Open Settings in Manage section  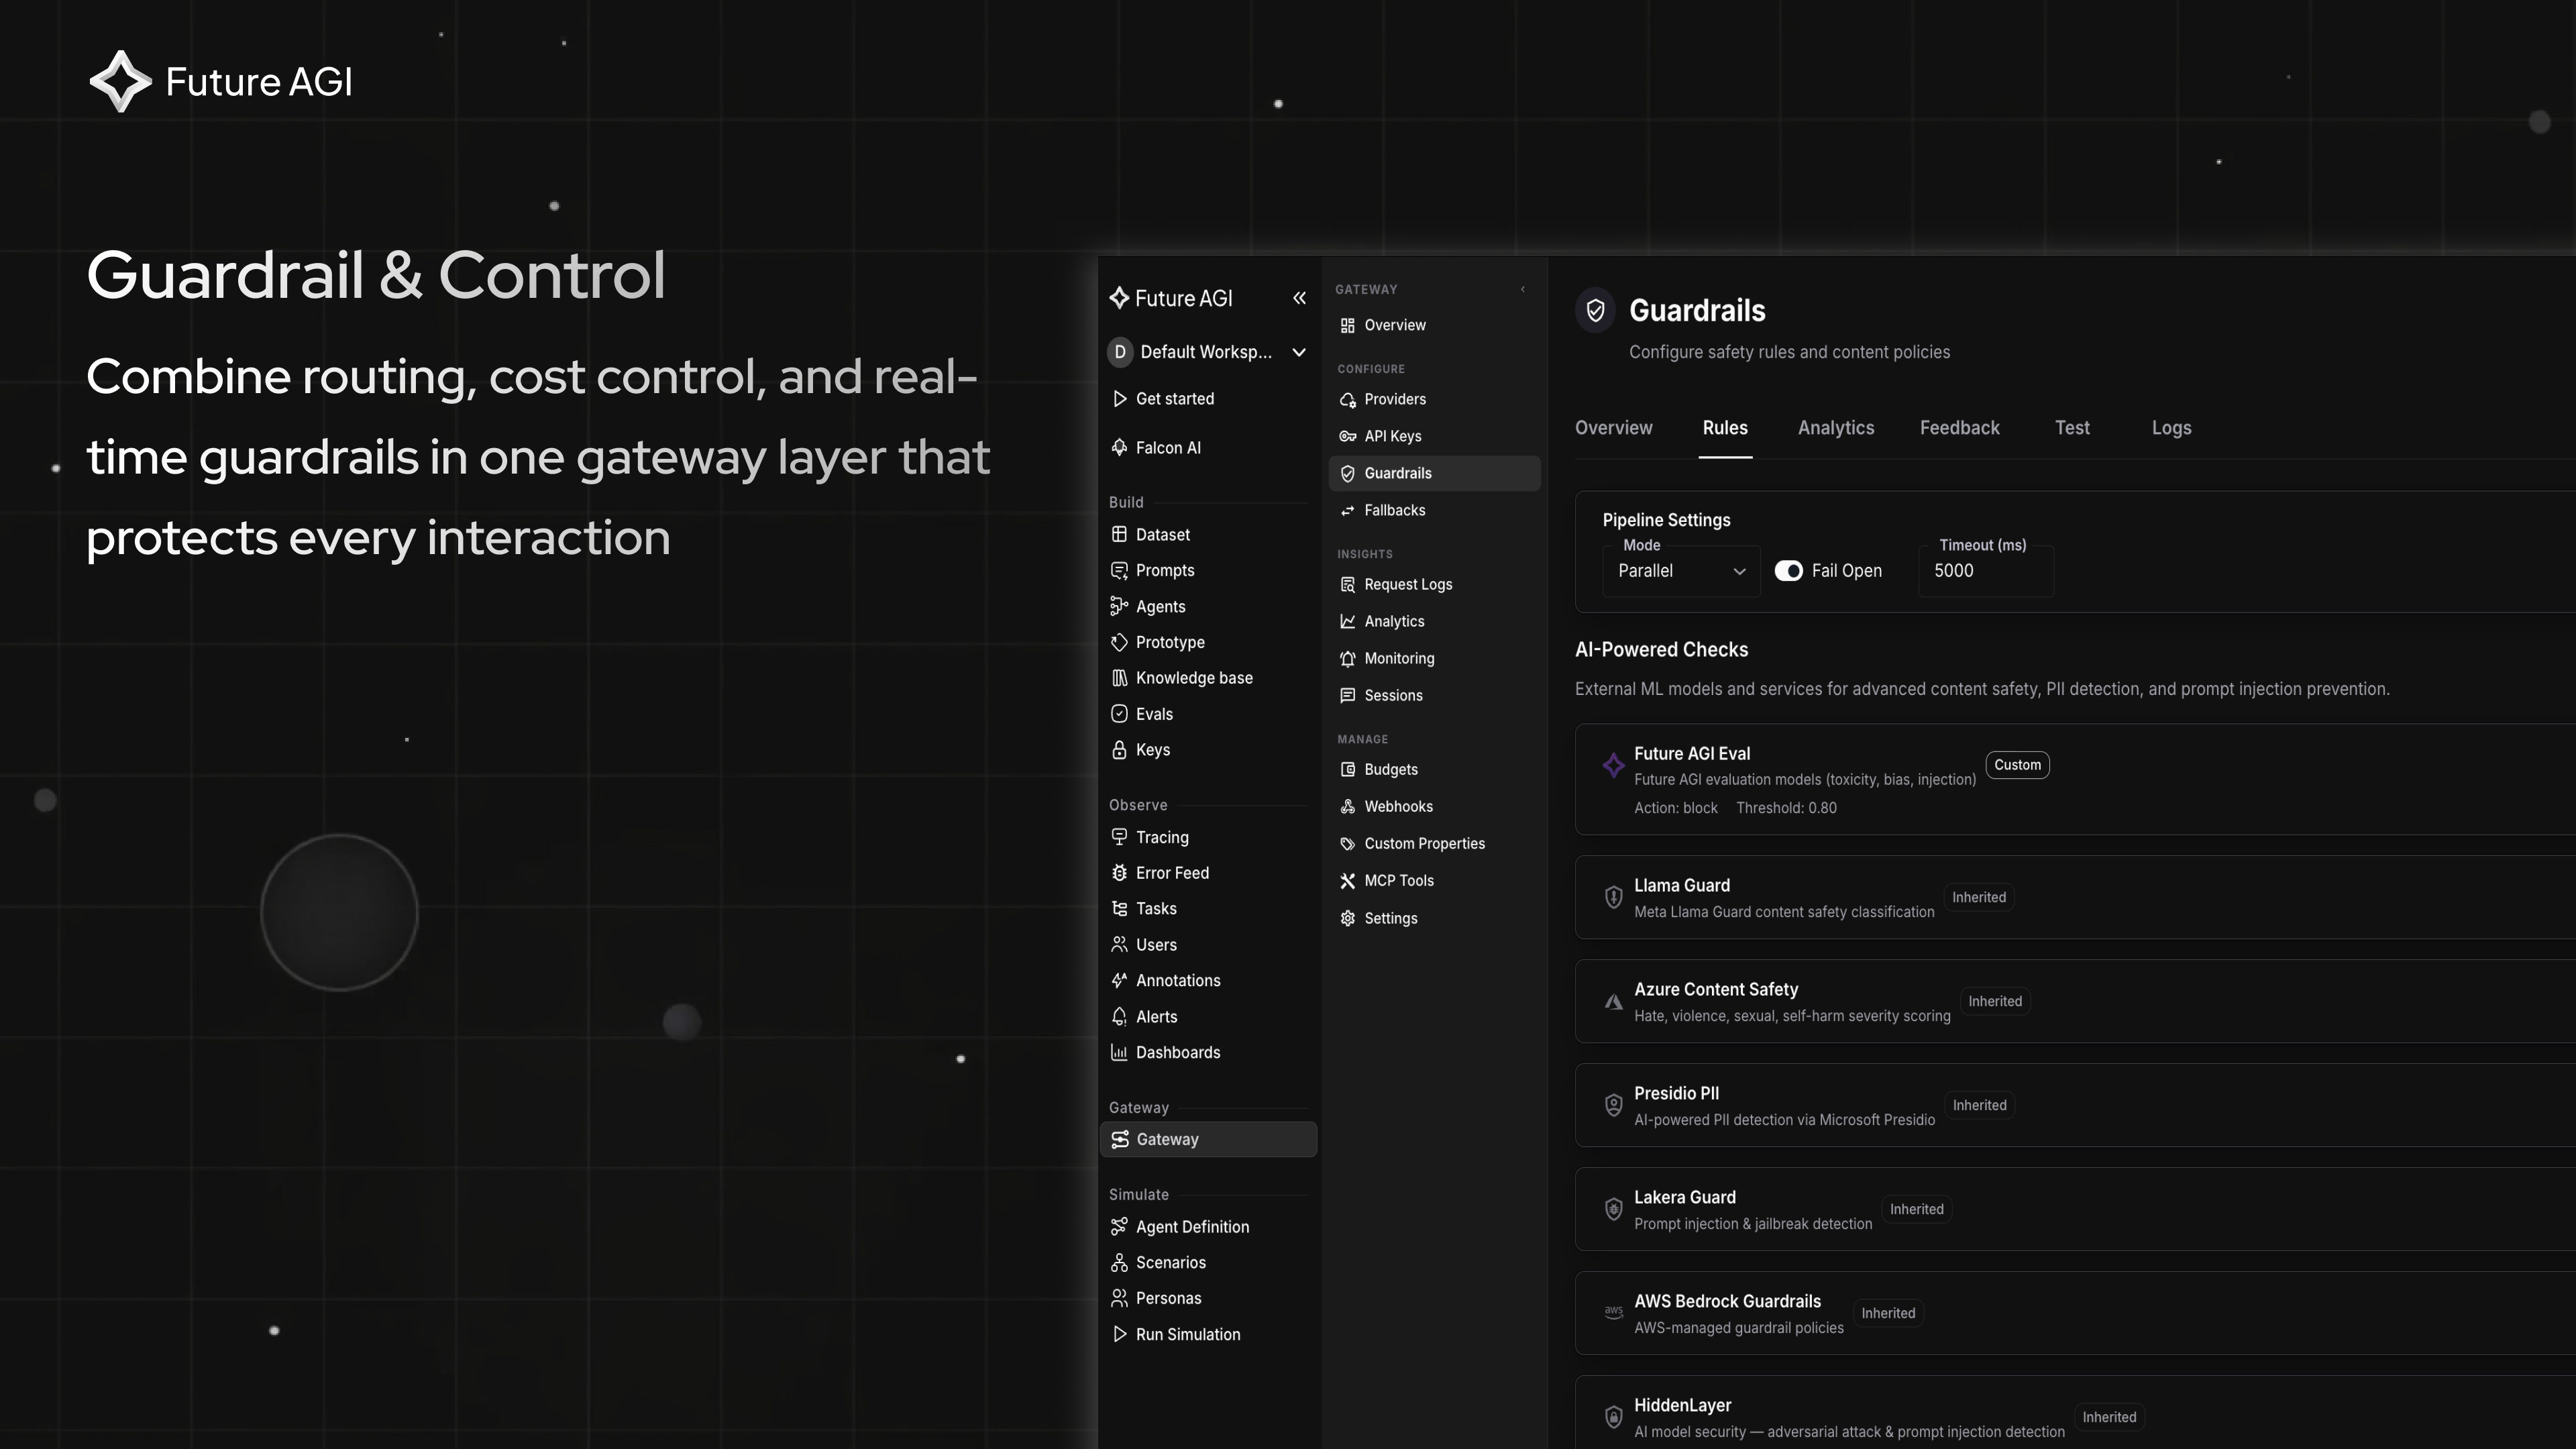(x=1434, y=919)
